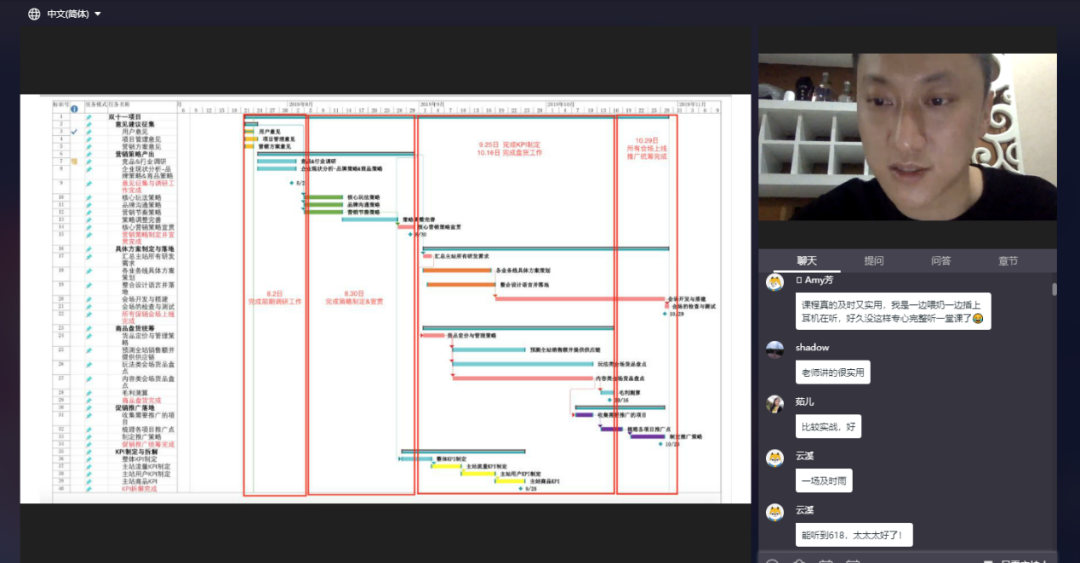Click 茹儿's avatar in the chat

pos(775,404)
